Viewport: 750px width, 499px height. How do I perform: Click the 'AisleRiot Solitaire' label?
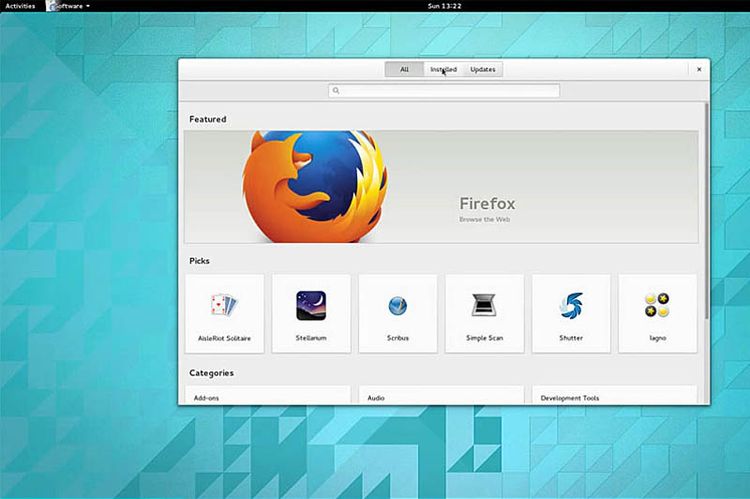coord(224,338)
